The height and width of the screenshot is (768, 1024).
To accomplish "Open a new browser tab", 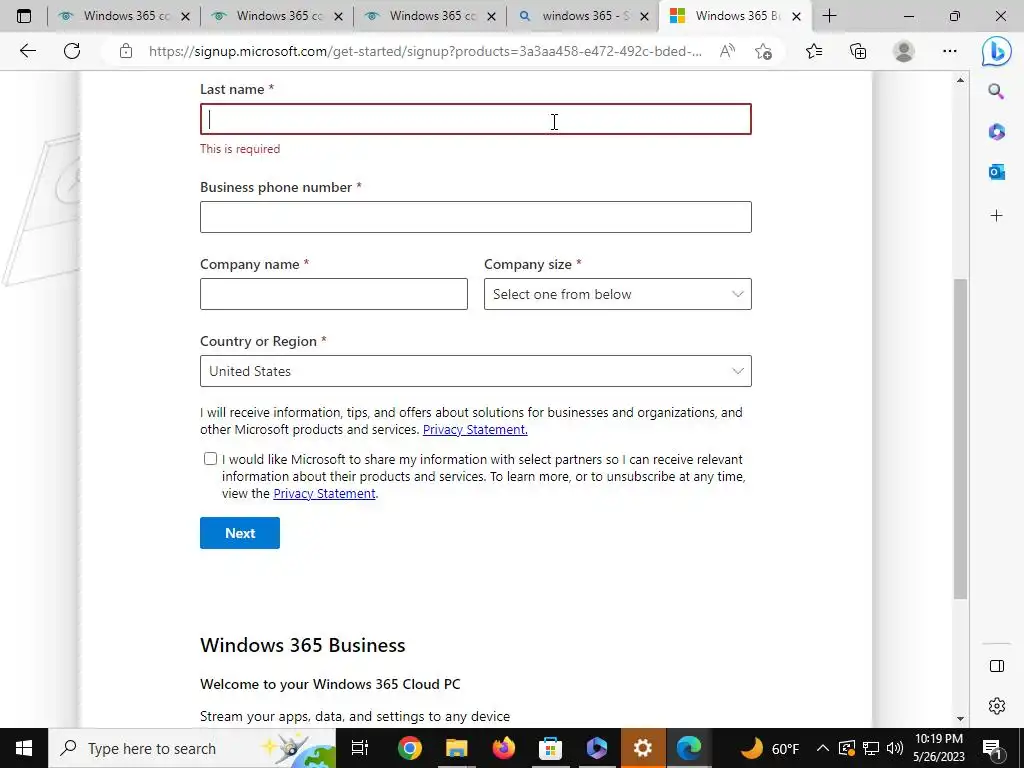I will click(x=829, y=16).
